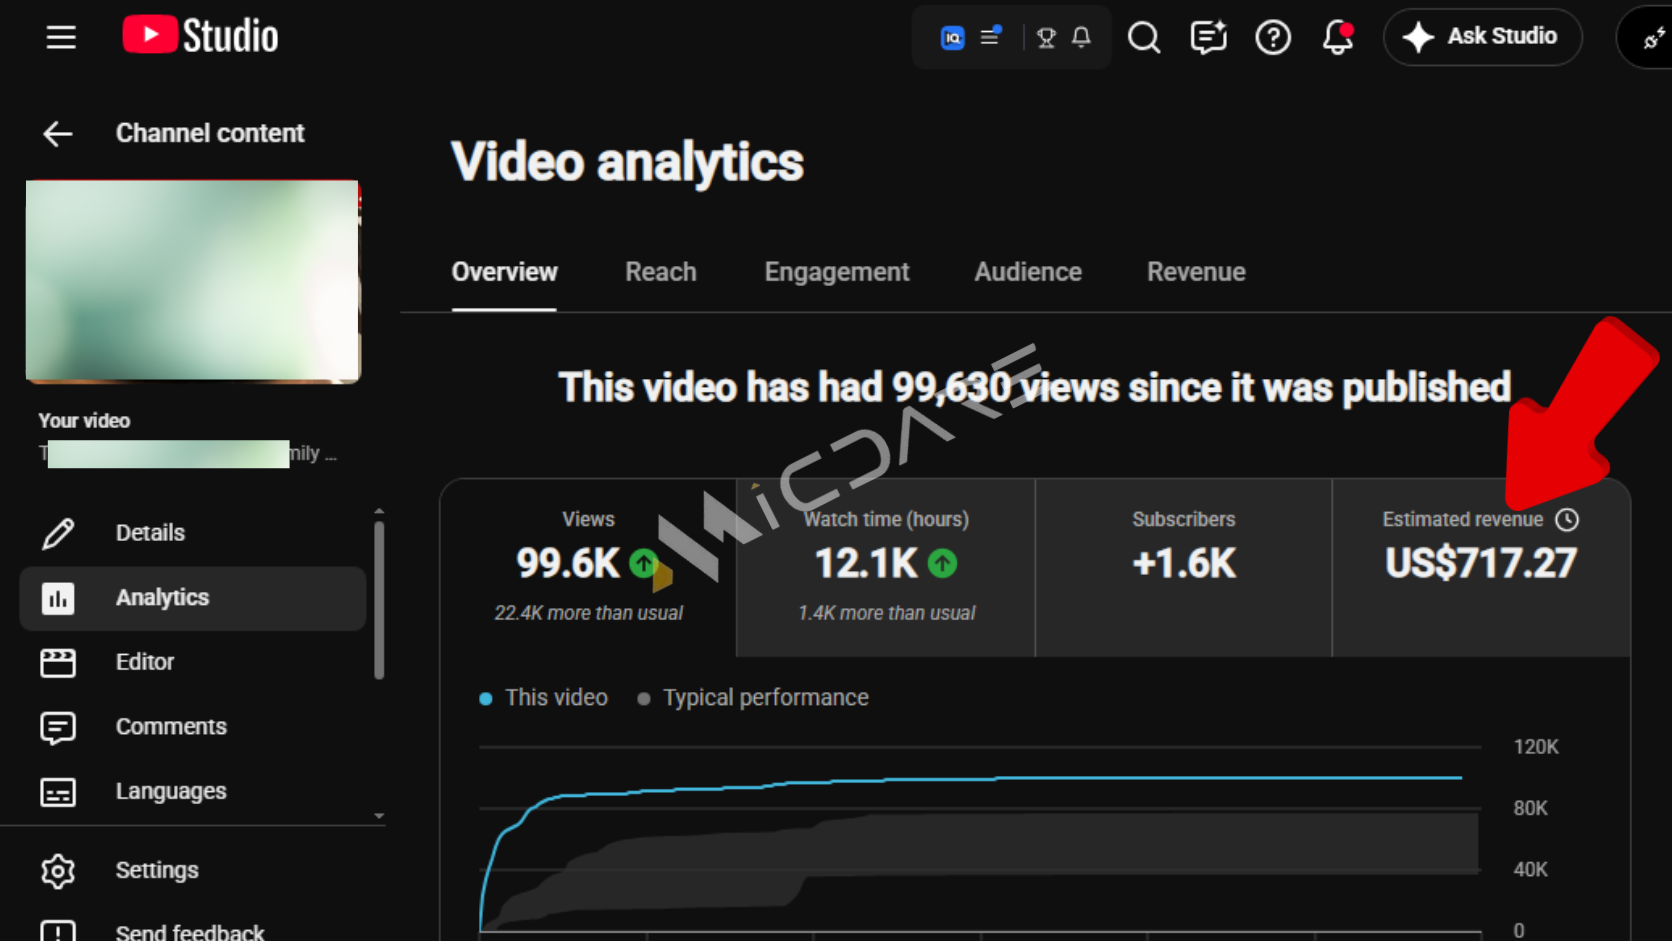Open the vidIQ extension icon
1672x941 pixels.
point(952,38)
